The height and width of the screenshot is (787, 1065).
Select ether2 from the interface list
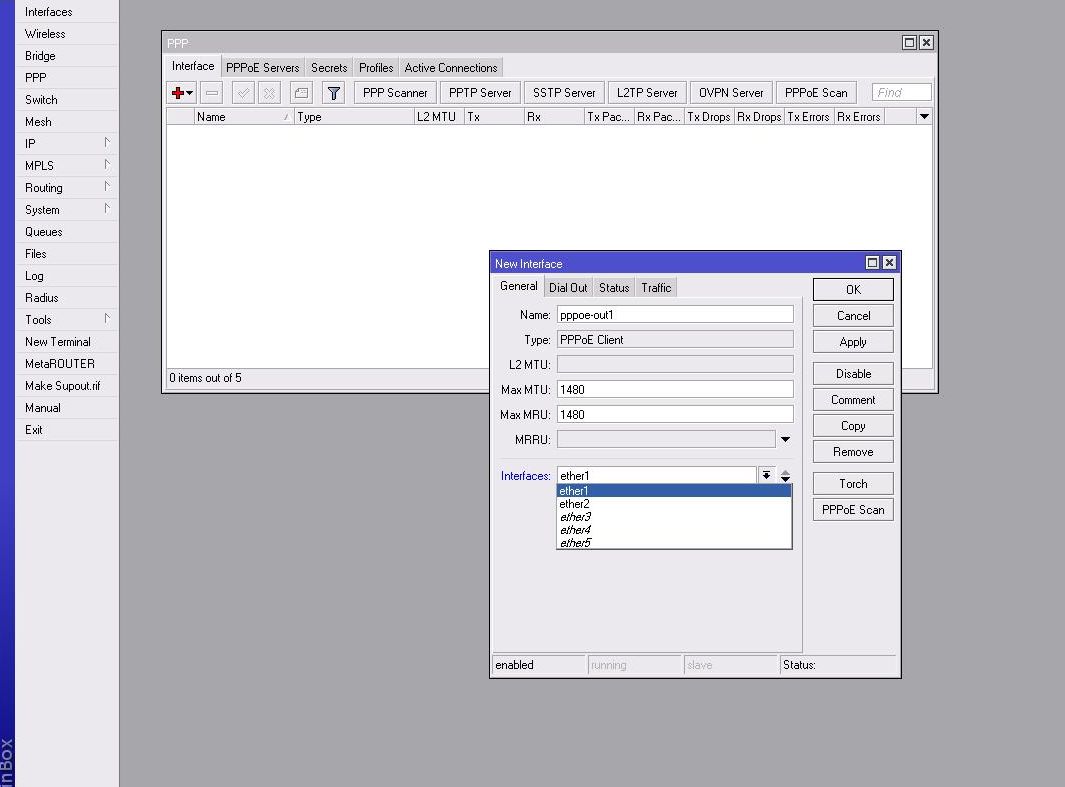674,504
